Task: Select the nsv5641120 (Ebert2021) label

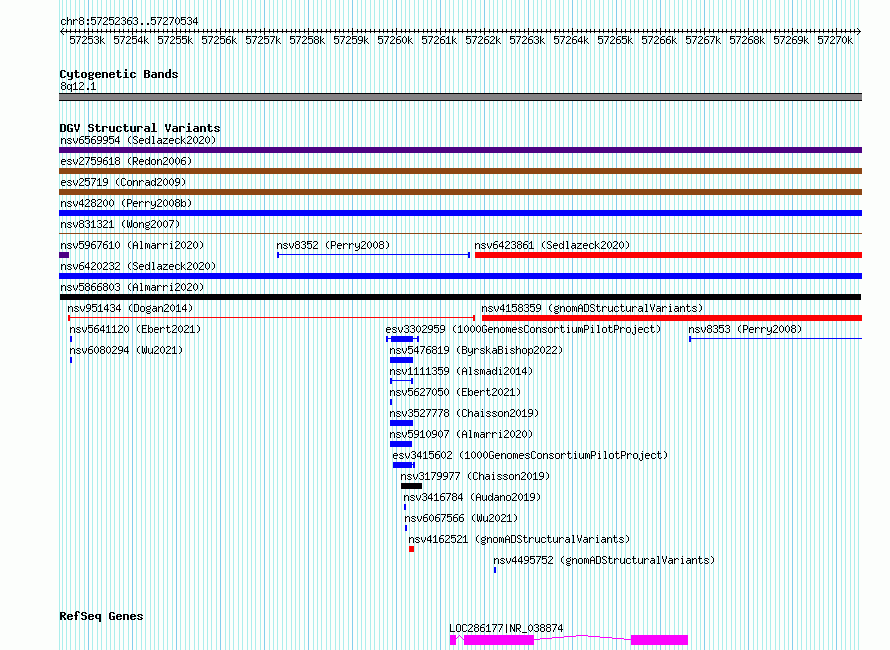Action: pyautogui.click(x=135, y=329)
